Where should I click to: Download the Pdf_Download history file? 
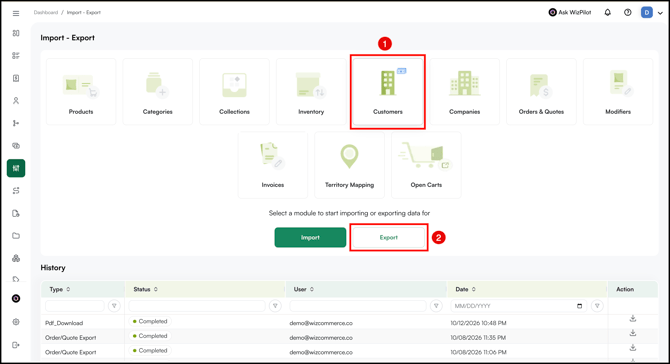pyautogui.click(x=633, y=318)
